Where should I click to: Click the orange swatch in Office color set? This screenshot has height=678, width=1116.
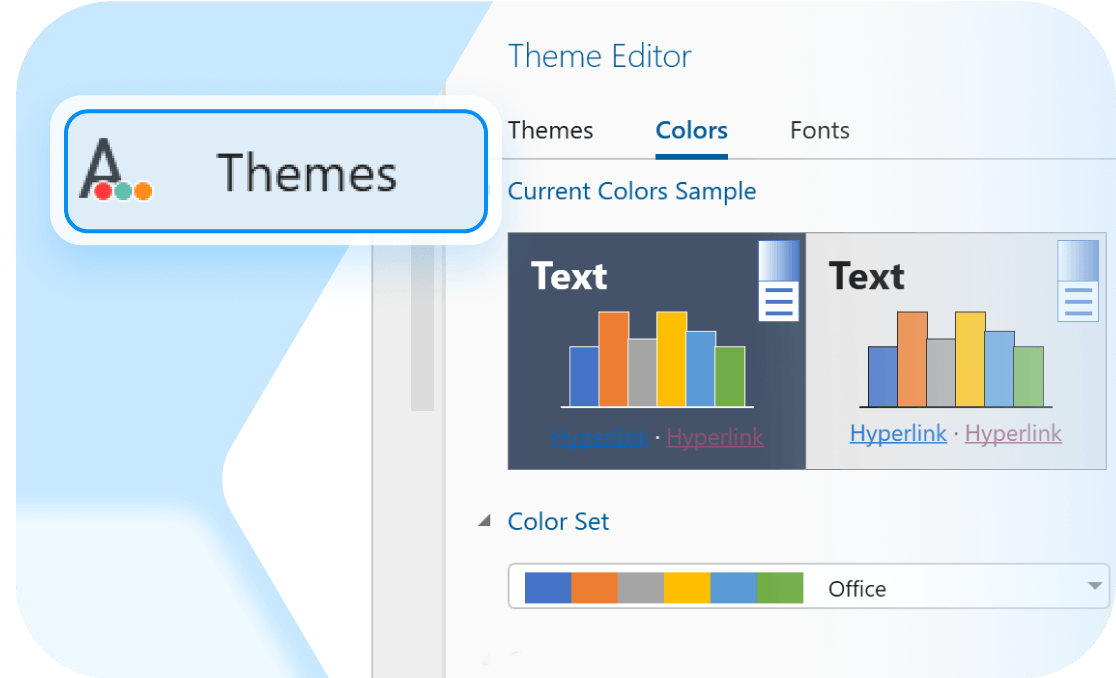594,588
